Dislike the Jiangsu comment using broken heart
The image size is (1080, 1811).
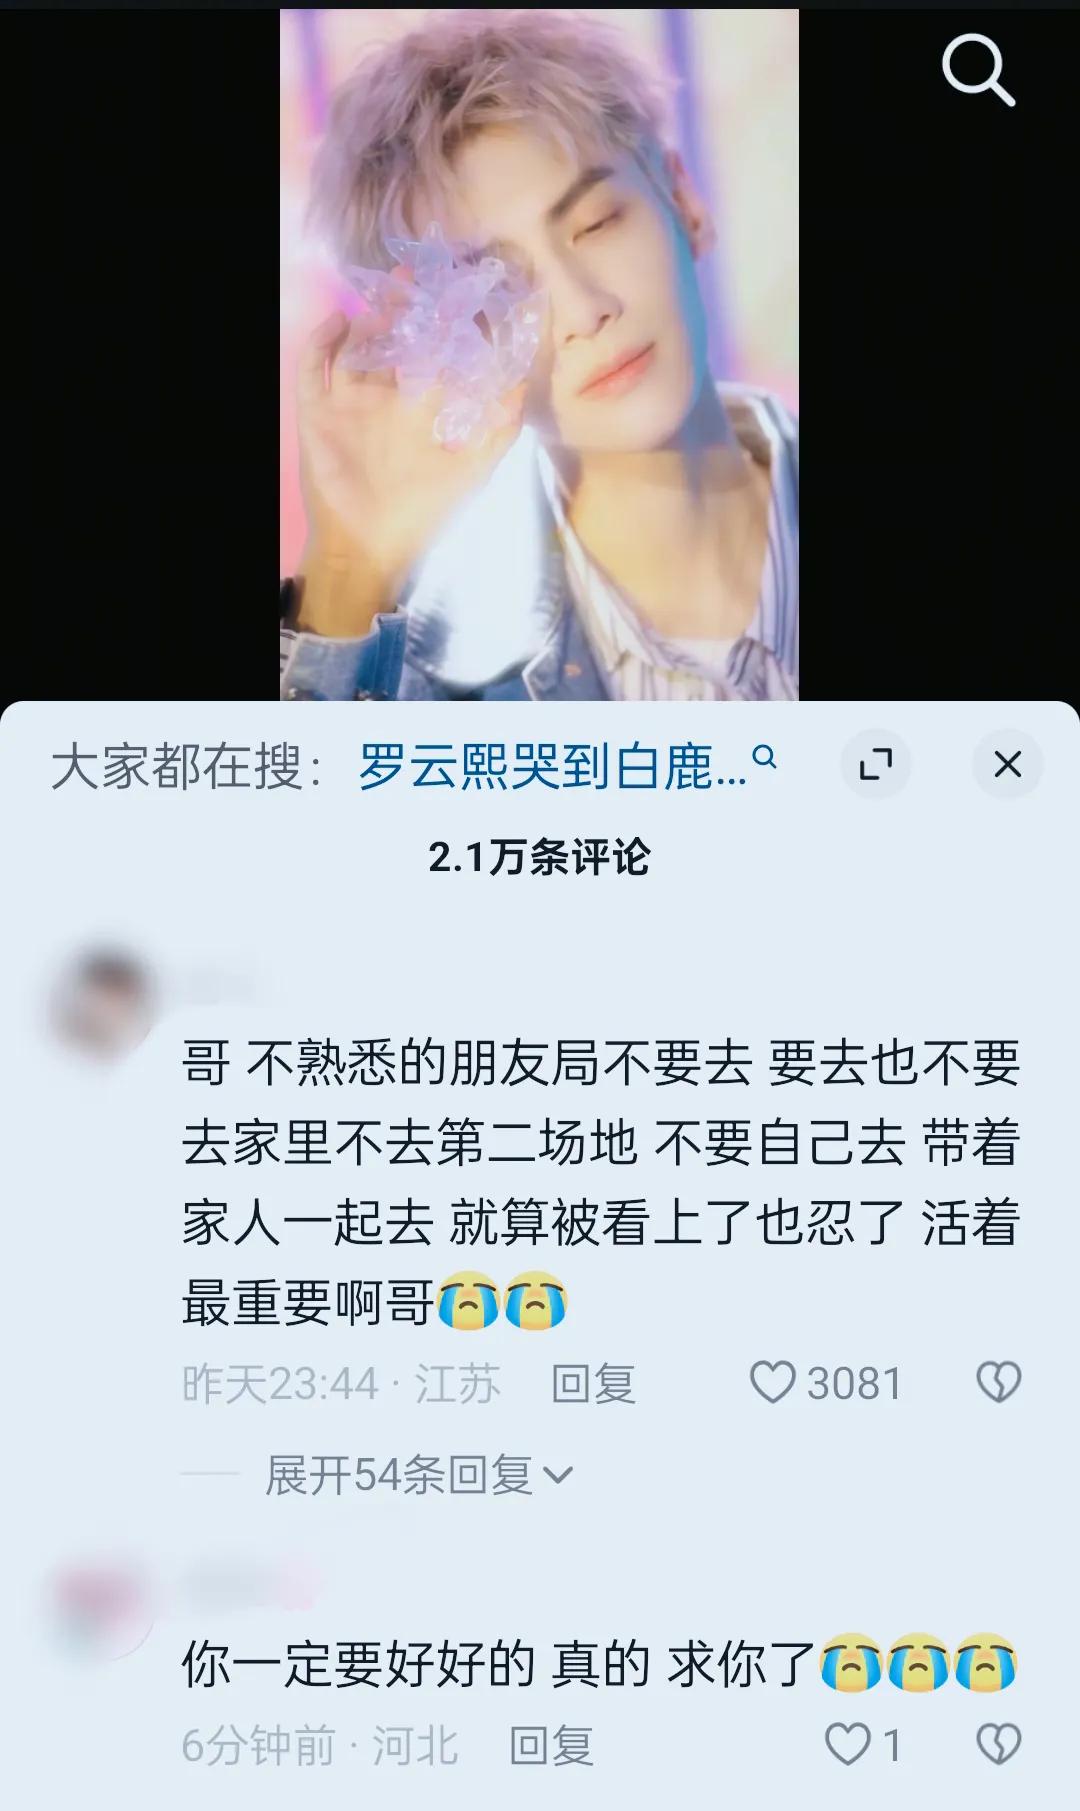pyautogui.click(x=998, y=1383)
